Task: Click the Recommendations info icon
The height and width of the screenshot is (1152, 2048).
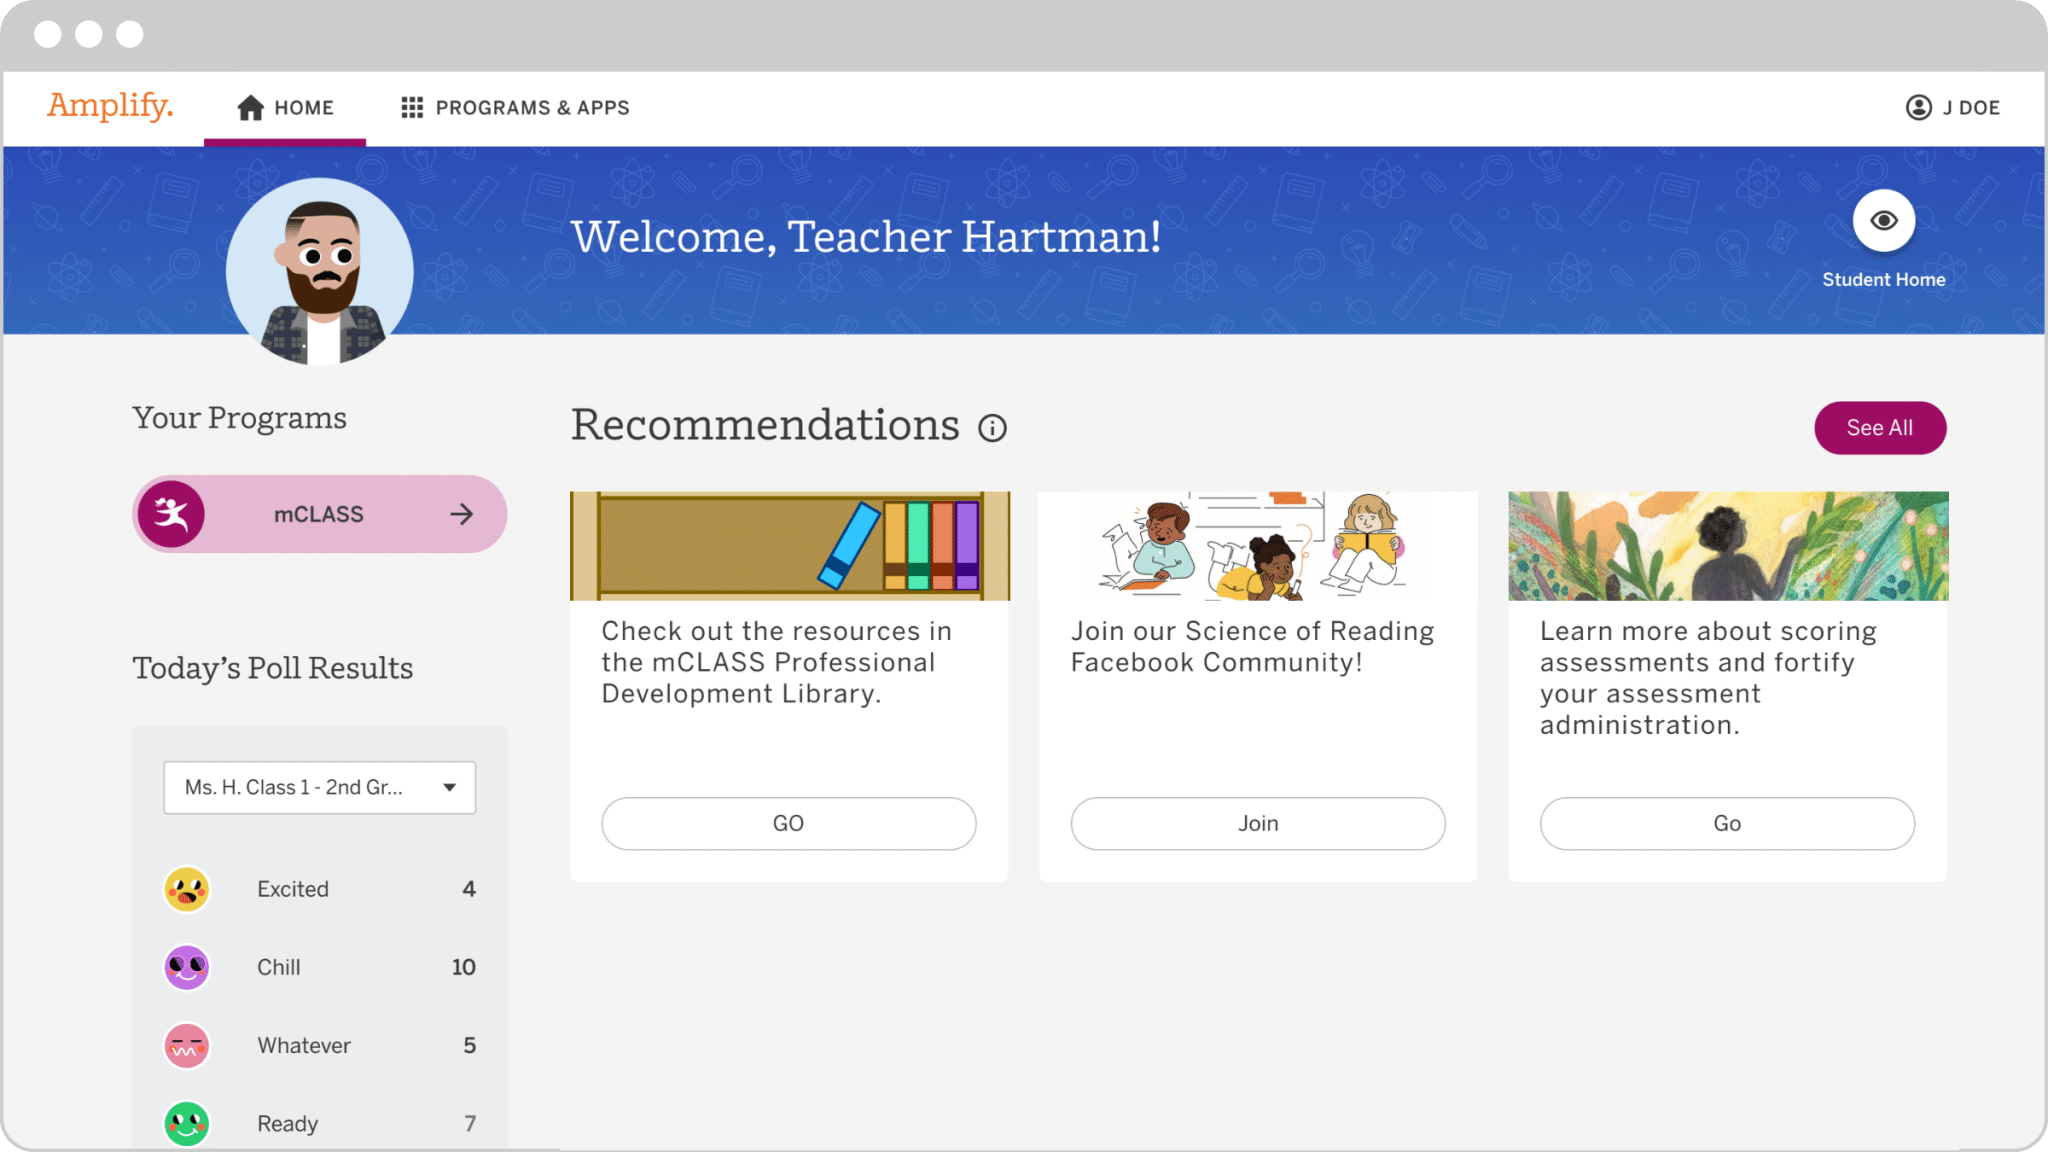Action: [992, 428]
